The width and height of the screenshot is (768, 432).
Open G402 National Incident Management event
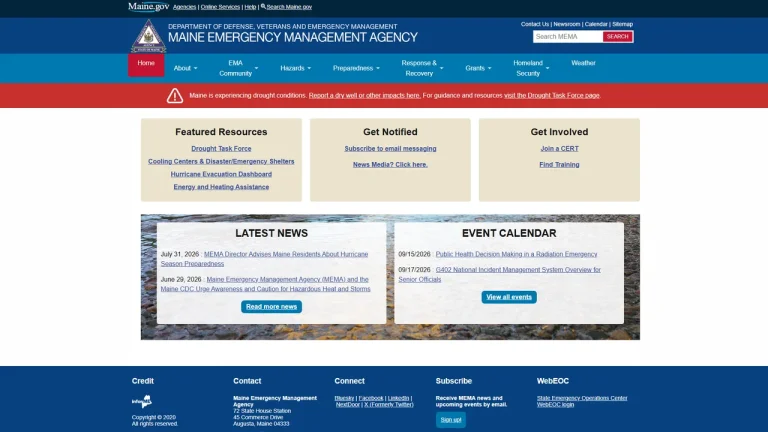[x=500, y=274]
